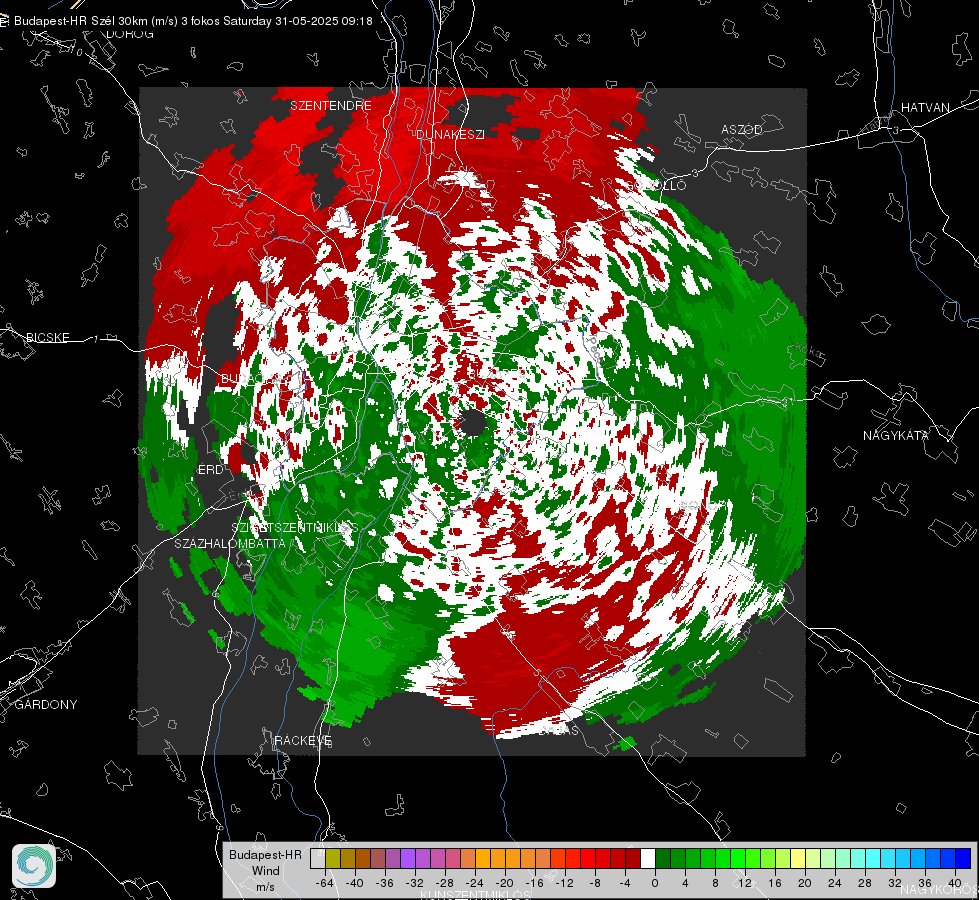
Task: Click the swirl logo icon at bottom left
Action: 34,866
